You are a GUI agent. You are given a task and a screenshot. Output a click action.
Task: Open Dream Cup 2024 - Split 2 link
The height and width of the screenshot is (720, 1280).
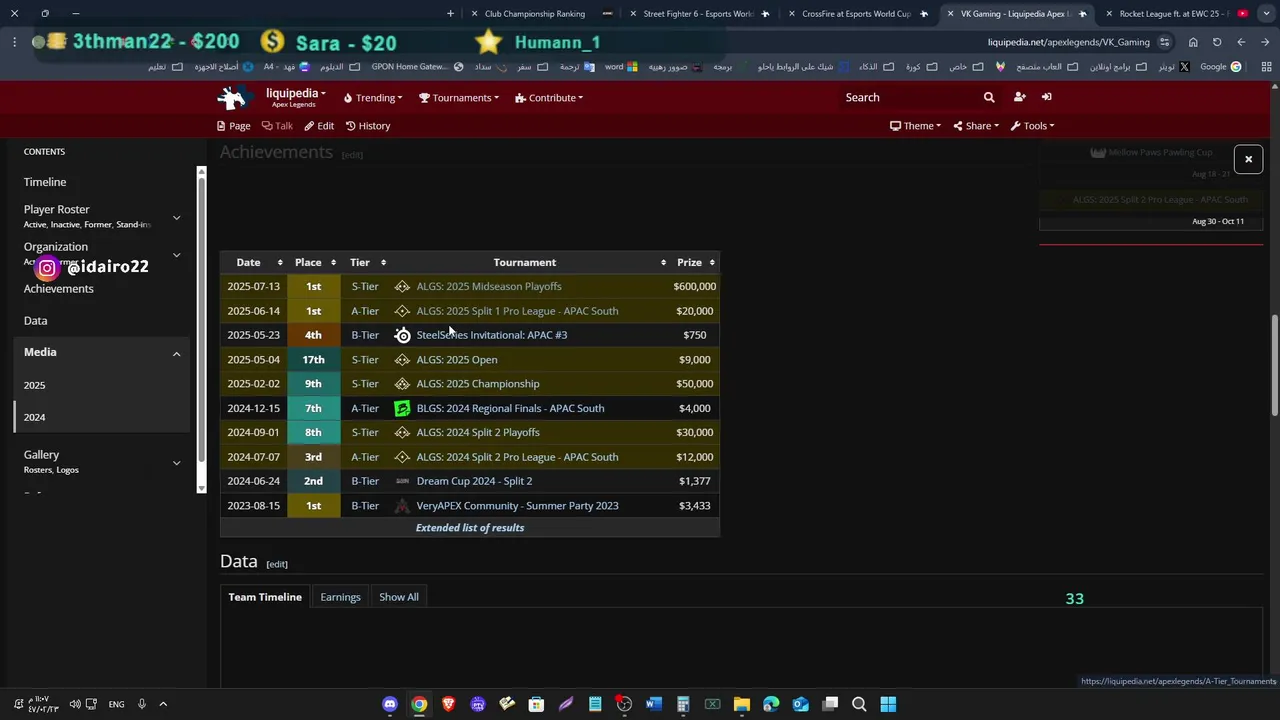pyautogui.click(x=474, y=481)
